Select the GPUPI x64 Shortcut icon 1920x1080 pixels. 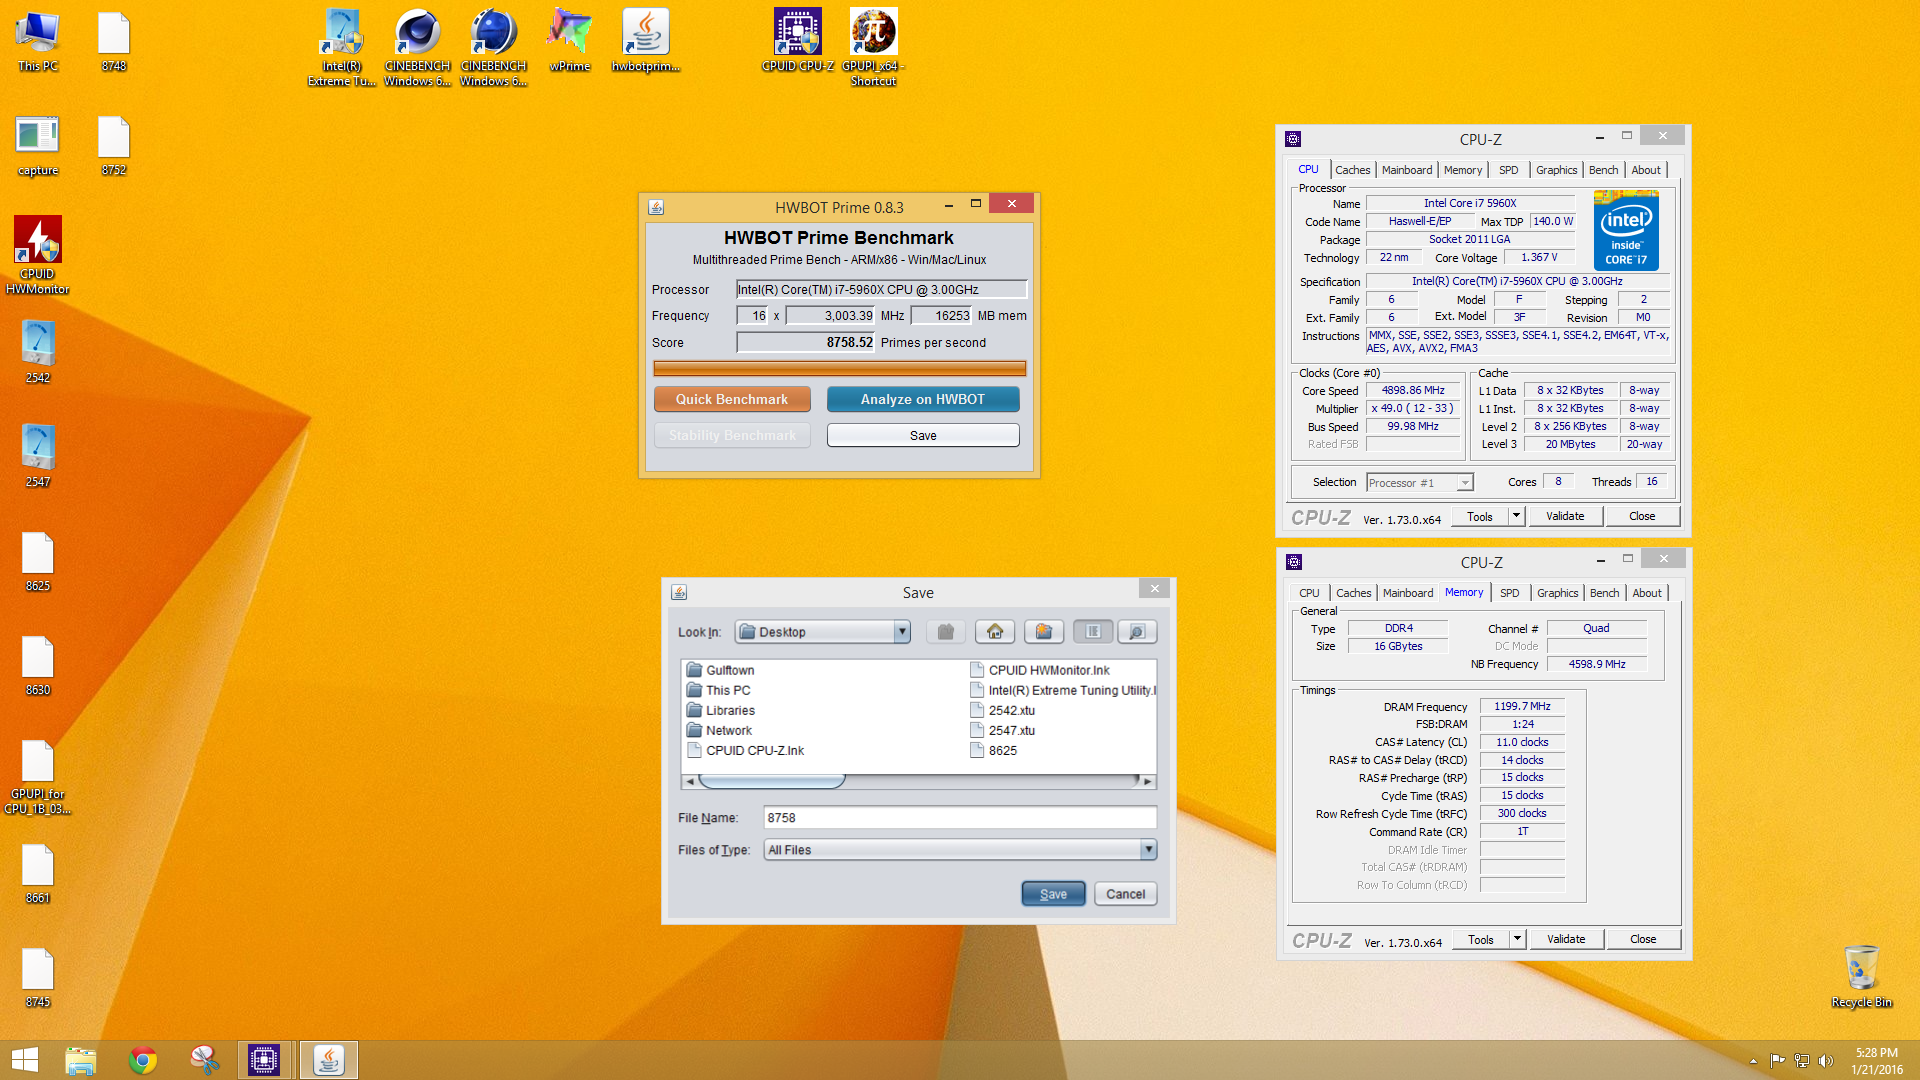tap(874, 47)
